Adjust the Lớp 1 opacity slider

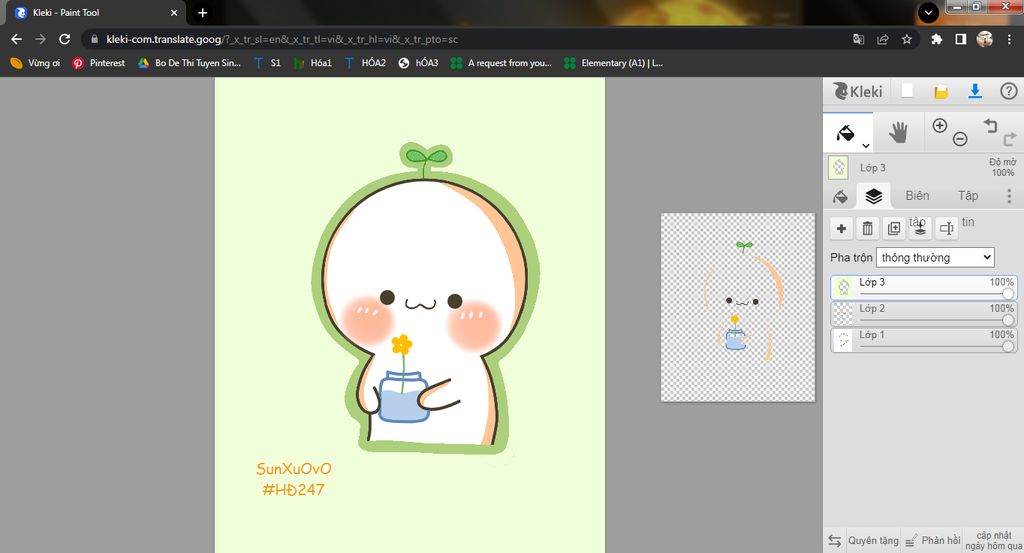point(1008,346)
